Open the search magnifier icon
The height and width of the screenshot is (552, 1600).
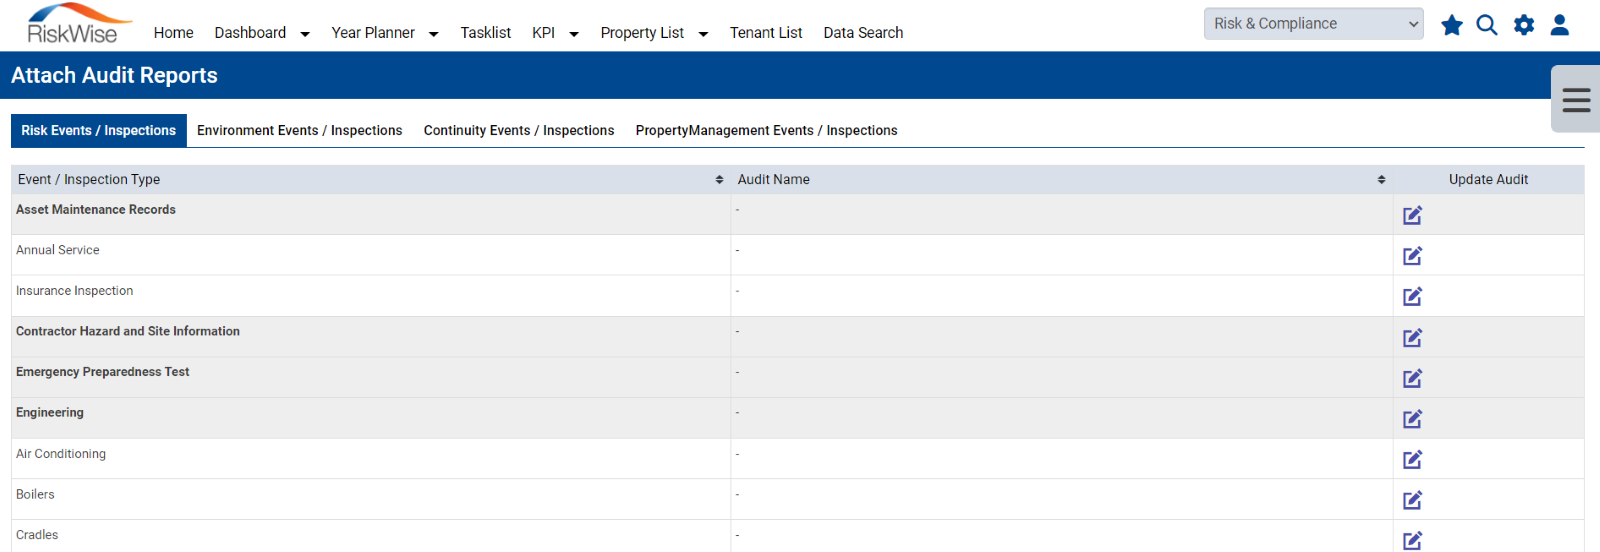pos(1487,25)
